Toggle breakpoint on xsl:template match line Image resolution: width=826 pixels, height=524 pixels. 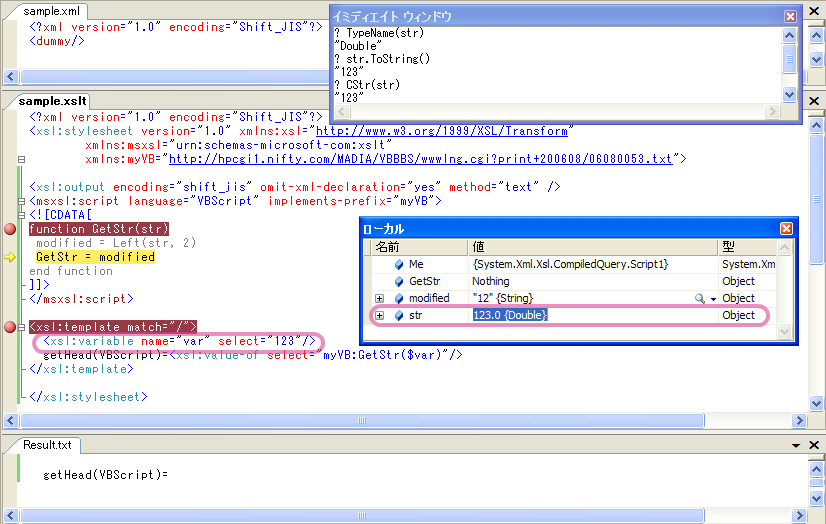tap(10, 327)
